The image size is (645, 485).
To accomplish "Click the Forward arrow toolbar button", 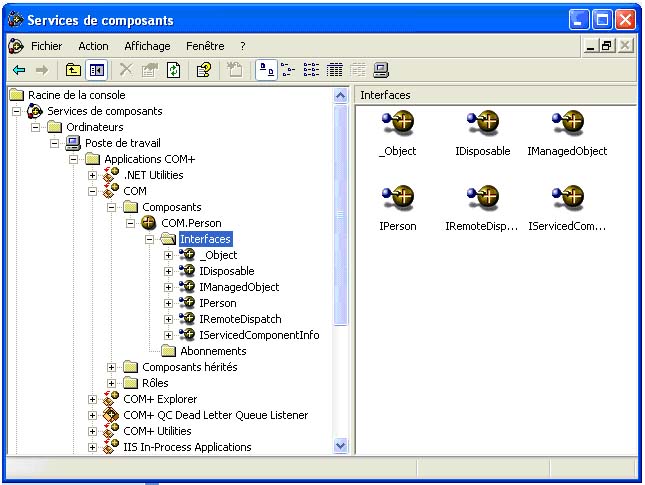I will (41, 70).
